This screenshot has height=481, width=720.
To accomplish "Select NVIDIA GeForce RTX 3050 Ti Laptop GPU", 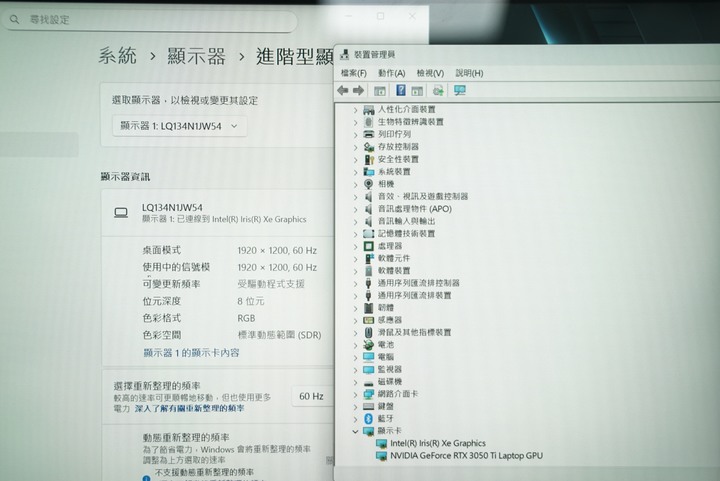I will pyautogui.click(x=467, y=456).
